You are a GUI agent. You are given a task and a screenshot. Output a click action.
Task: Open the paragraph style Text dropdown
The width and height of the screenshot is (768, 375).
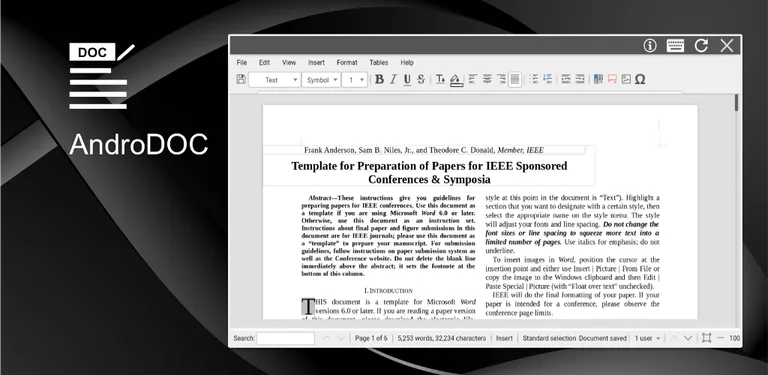(275, 80)
